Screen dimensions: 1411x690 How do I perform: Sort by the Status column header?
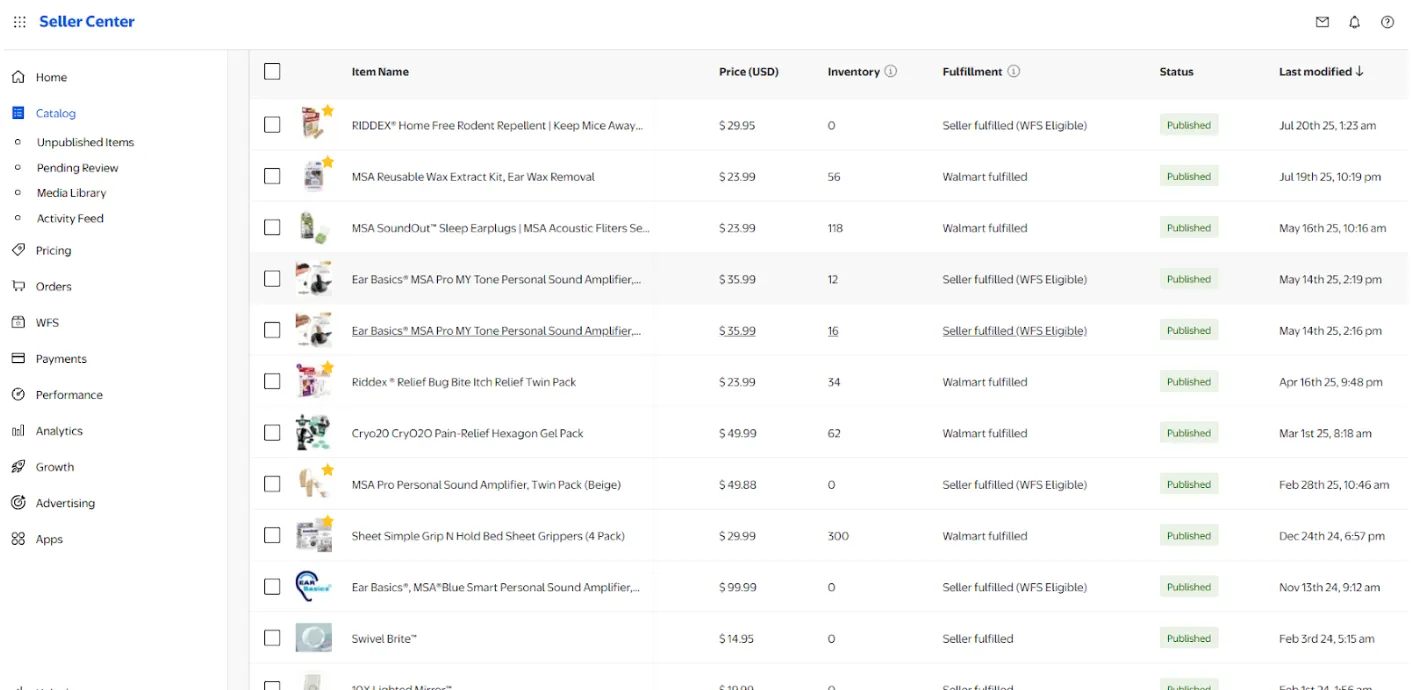(1176, 71)
